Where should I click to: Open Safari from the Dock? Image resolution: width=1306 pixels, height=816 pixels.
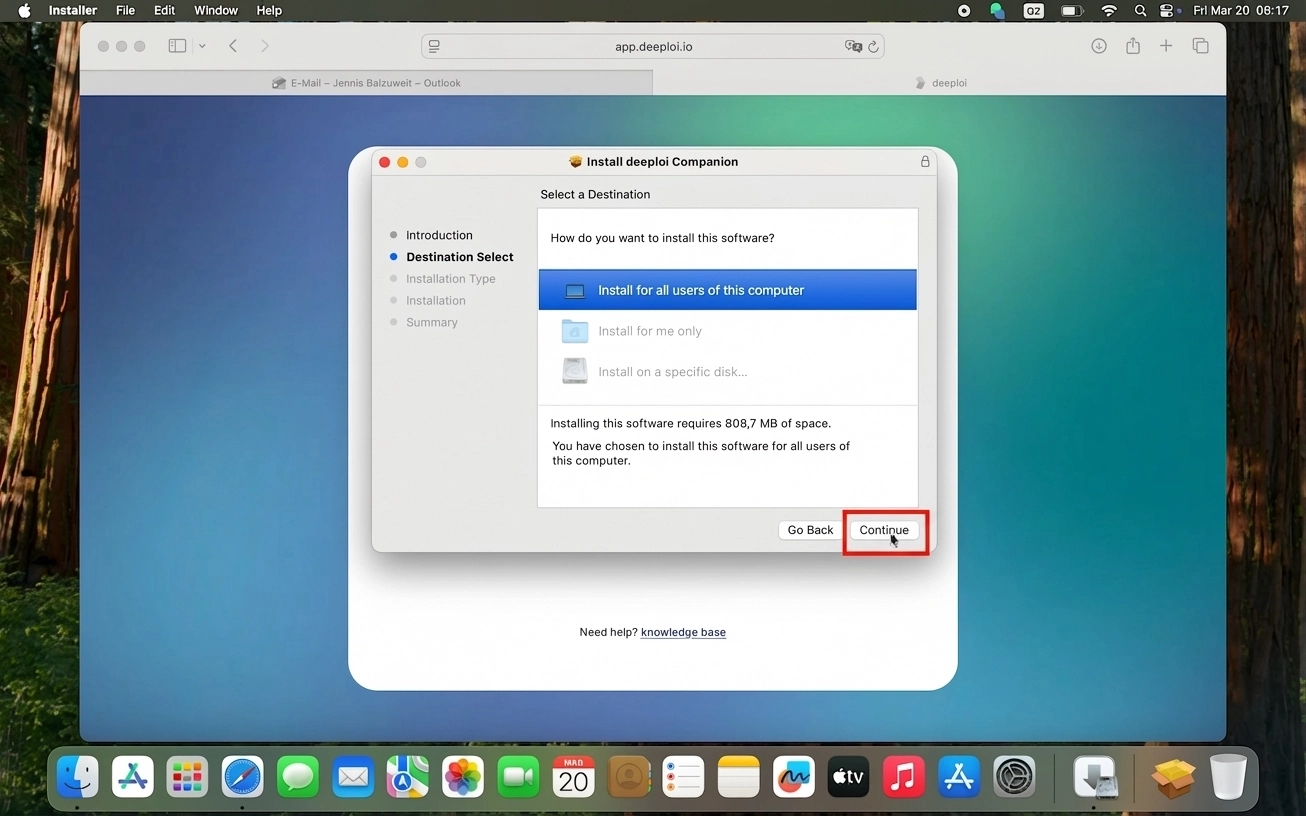pyautogui.click(x=242, y=776)
